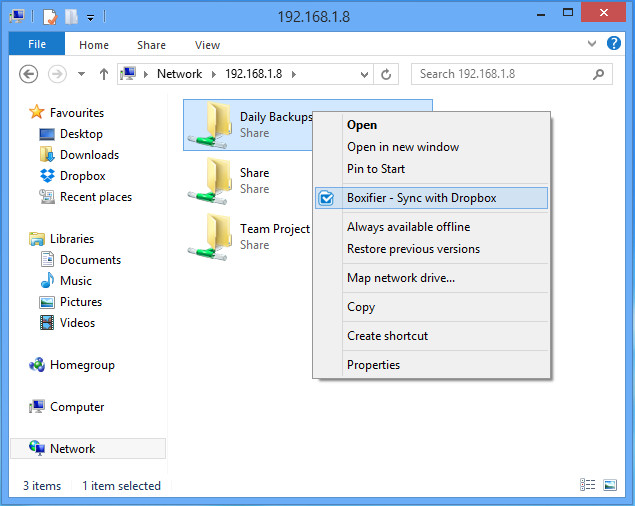Open the address bar history dropdown
Image resolution: width=635 pixels, height=506 pixels.
(x=364, y=75)
